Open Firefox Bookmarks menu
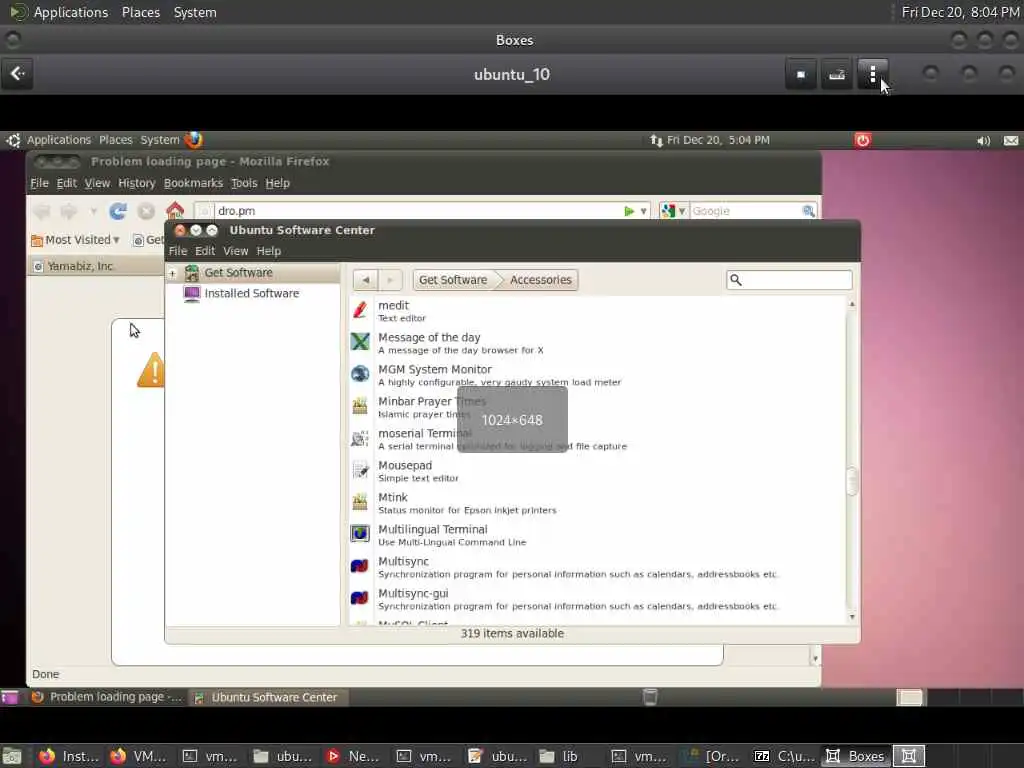 pos(193,183)
